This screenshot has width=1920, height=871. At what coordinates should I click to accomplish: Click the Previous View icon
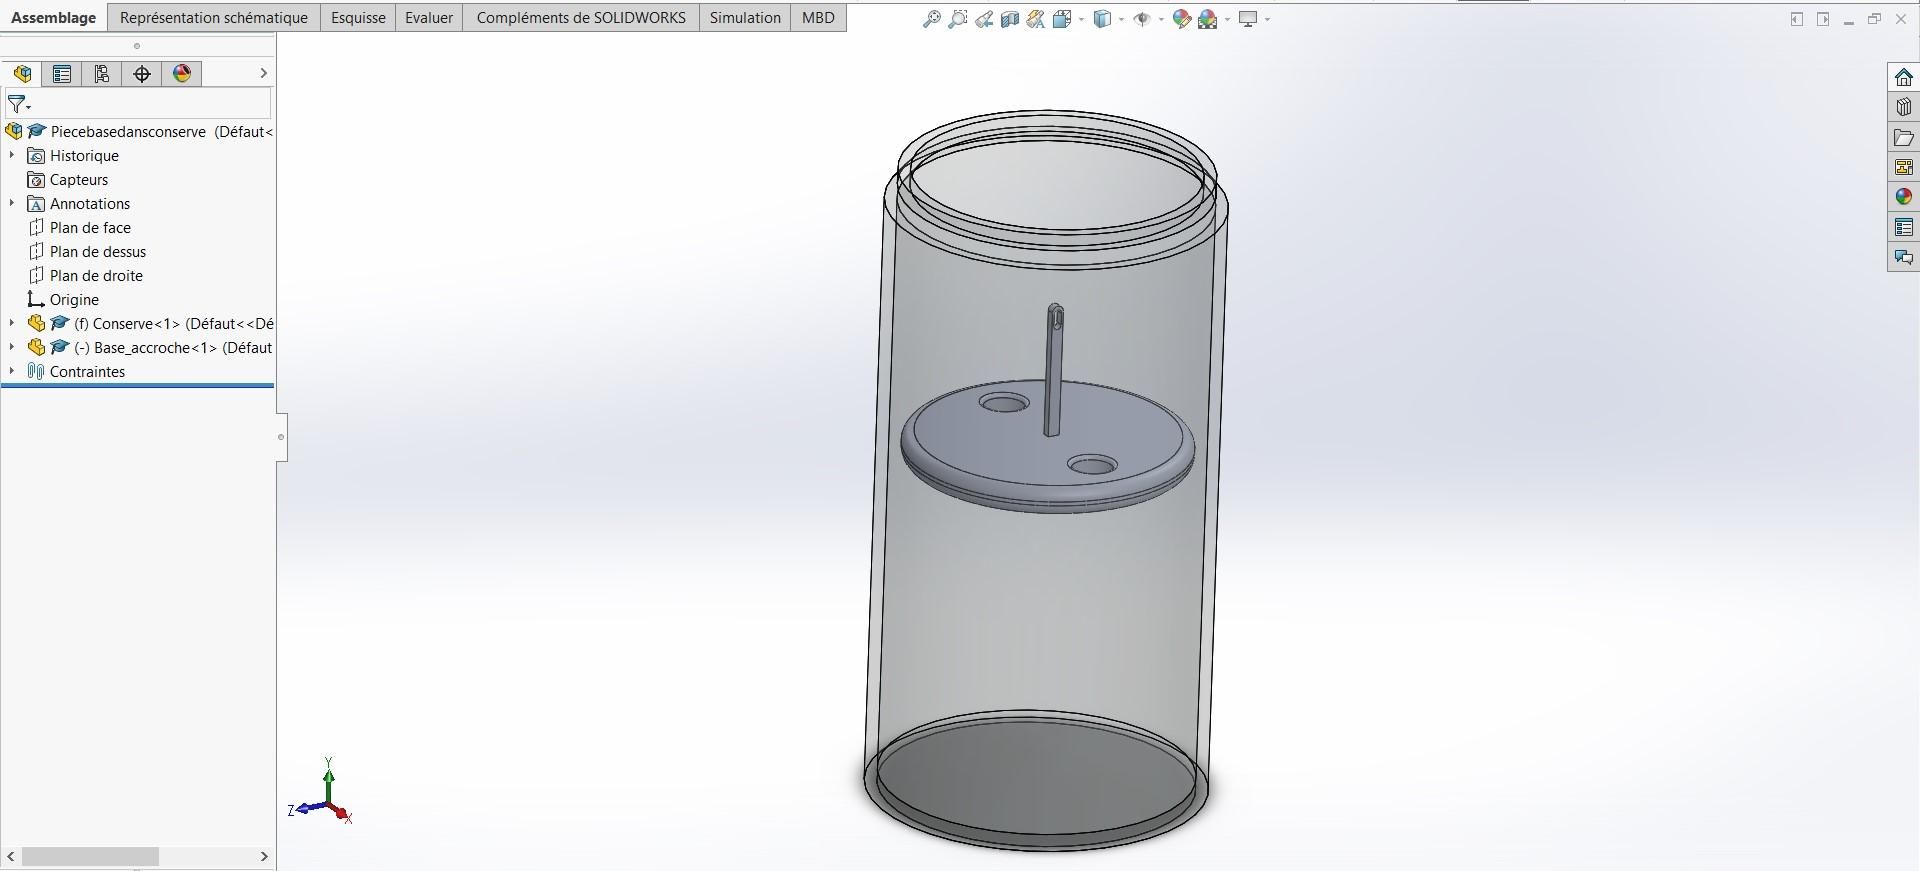point(984,19)
